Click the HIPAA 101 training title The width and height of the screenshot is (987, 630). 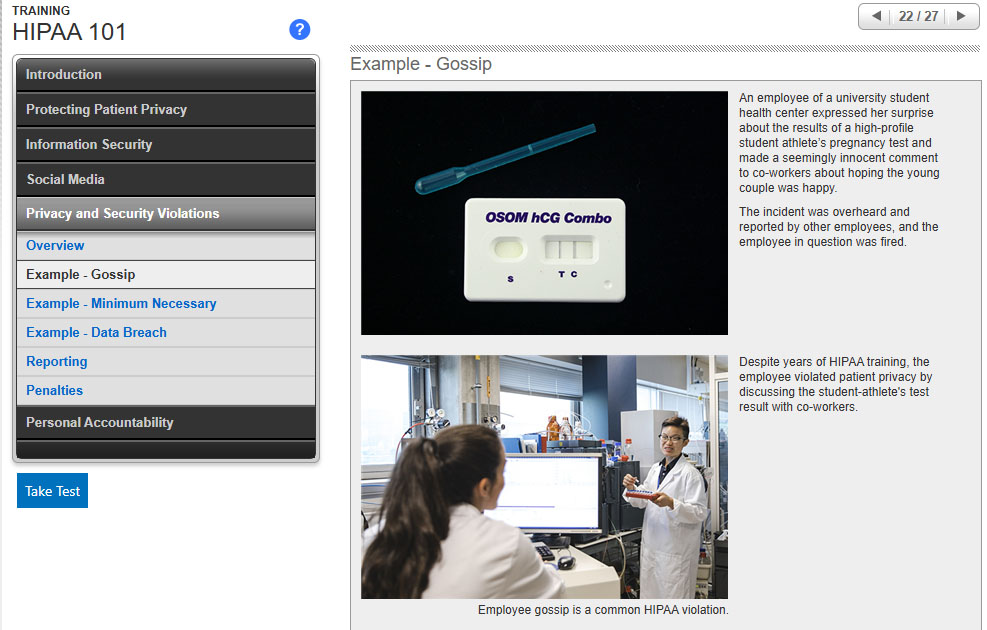coord(70,32)
